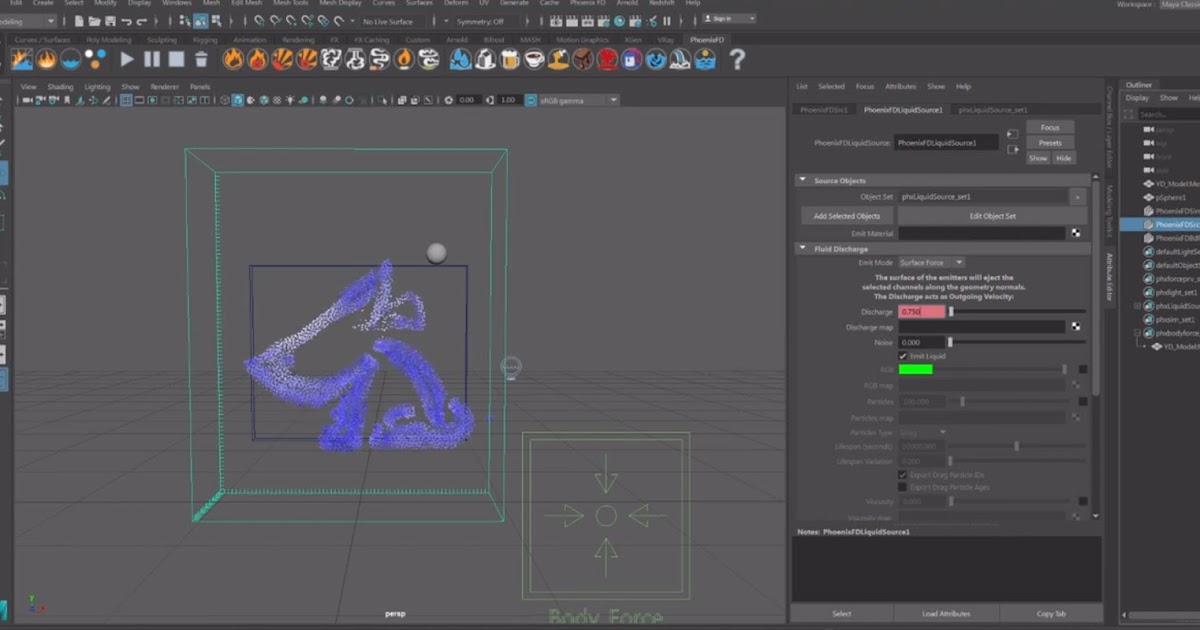Image resolution: width=1200 pixels, height=630 pixels.
Task: Click the Noise slider handle
Action: (951, 342)
